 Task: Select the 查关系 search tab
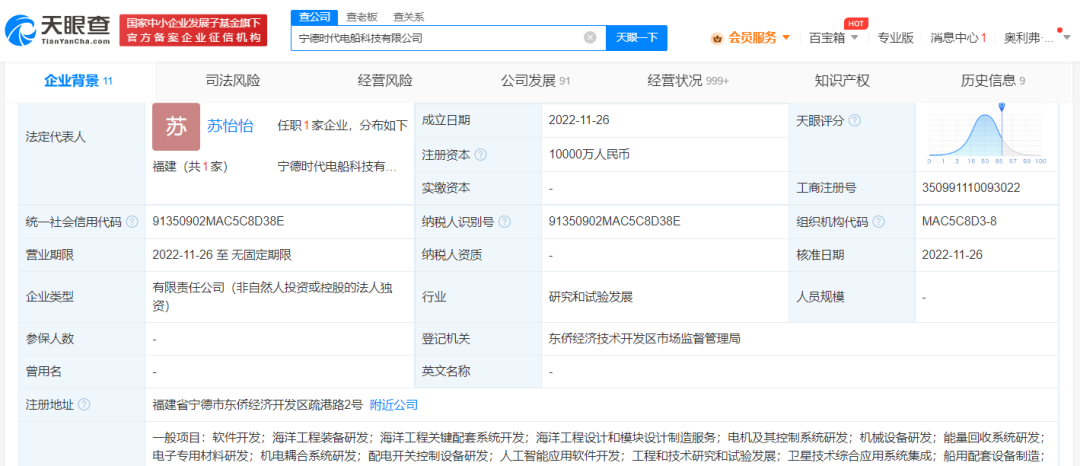point(408,16)
